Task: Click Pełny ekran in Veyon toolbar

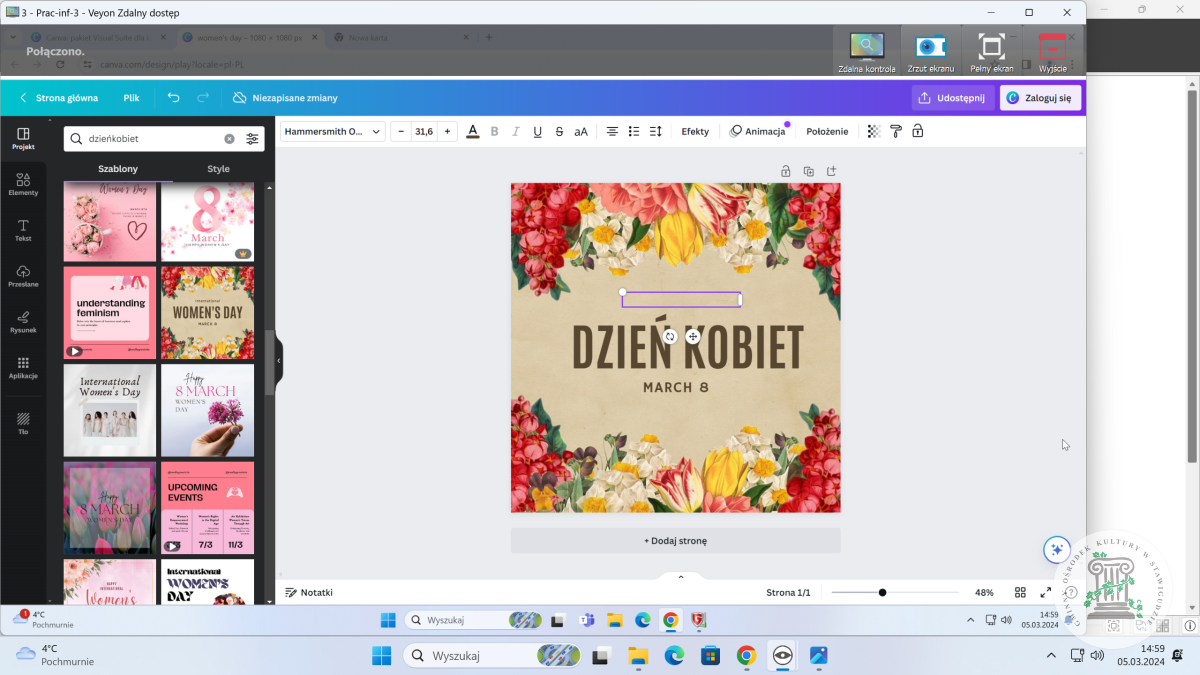Action: tap(991, 53)
